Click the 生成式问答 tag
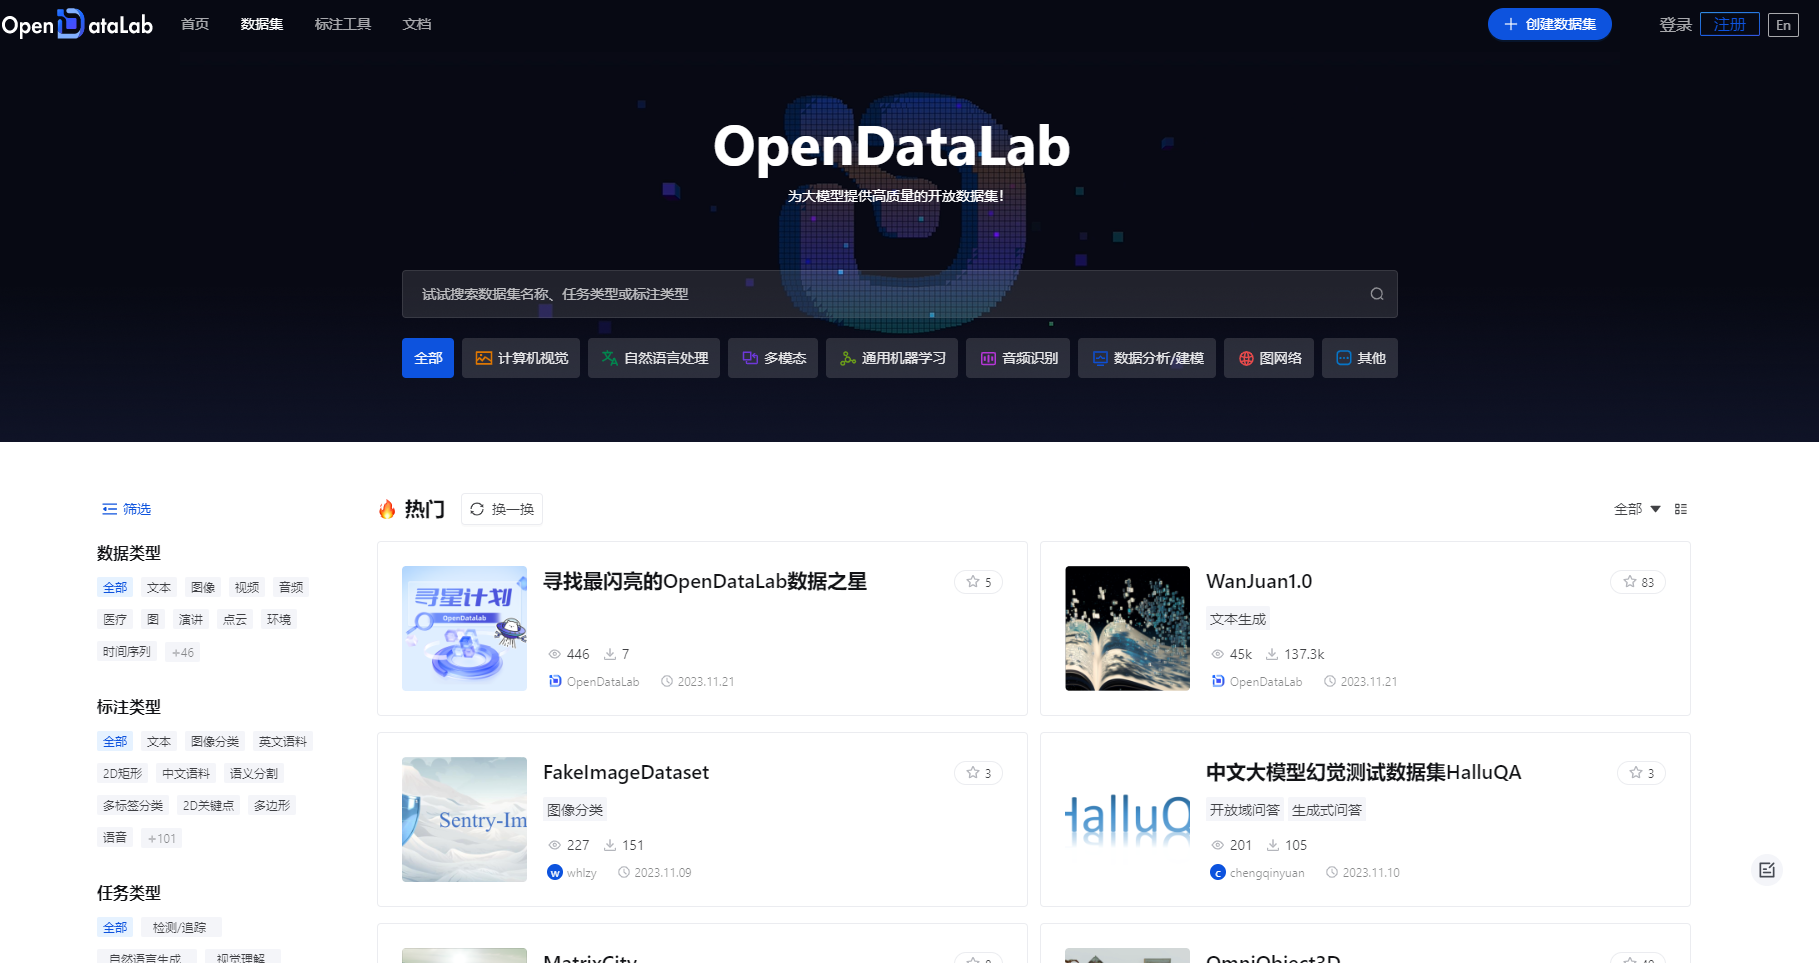 tap(1327, 810)
